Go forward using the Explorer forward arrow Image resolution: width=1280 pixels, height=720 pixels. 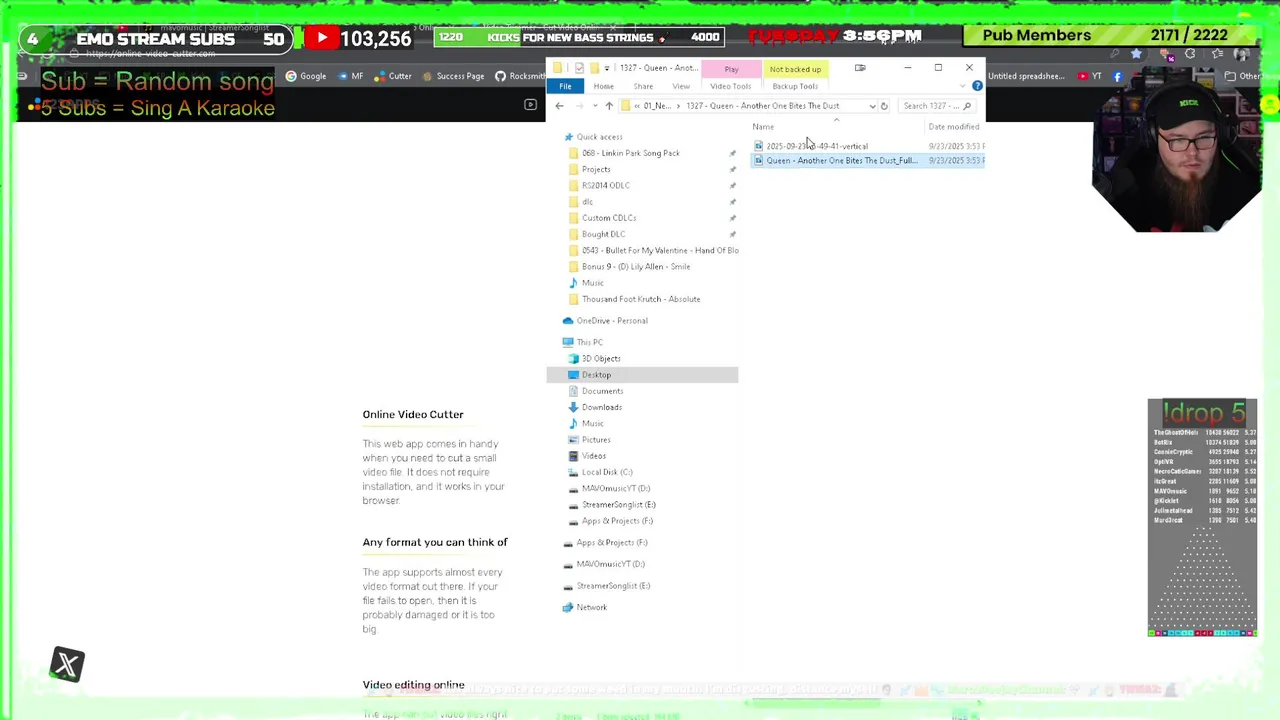(x=579, y=106)
